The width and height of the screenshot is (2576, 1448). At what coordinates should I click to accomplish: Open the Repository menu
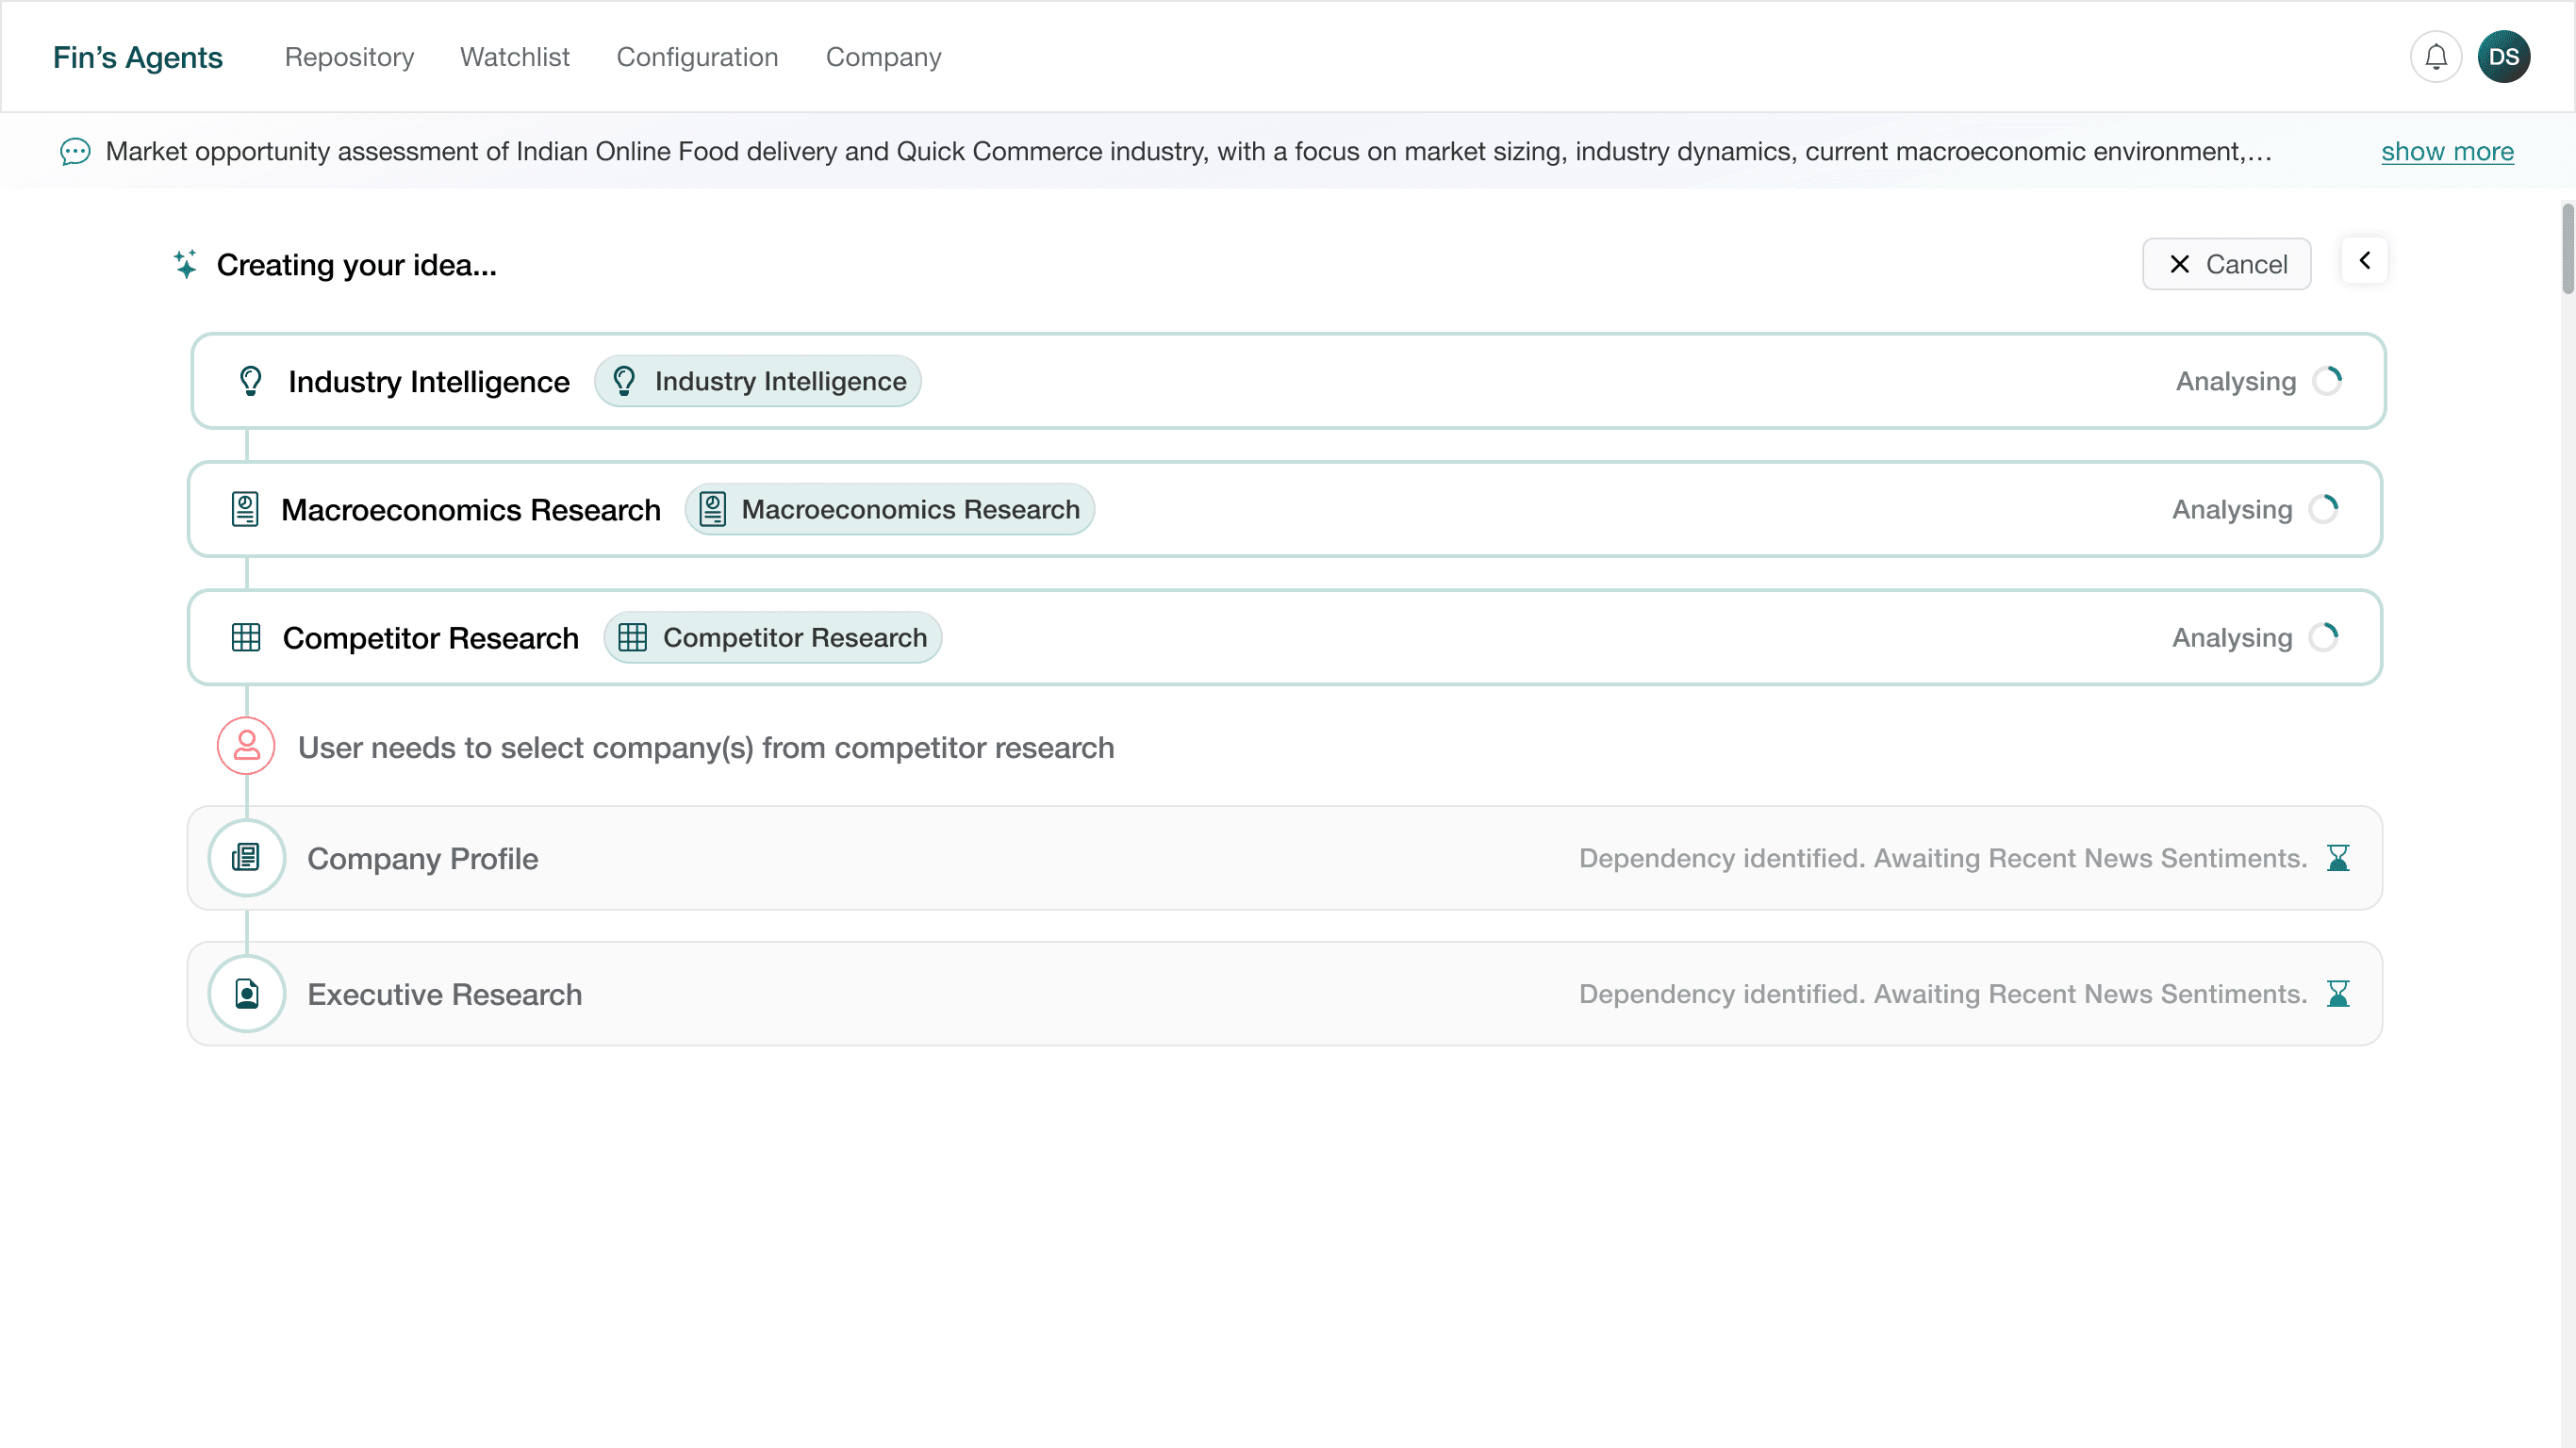tap(349, 57)
